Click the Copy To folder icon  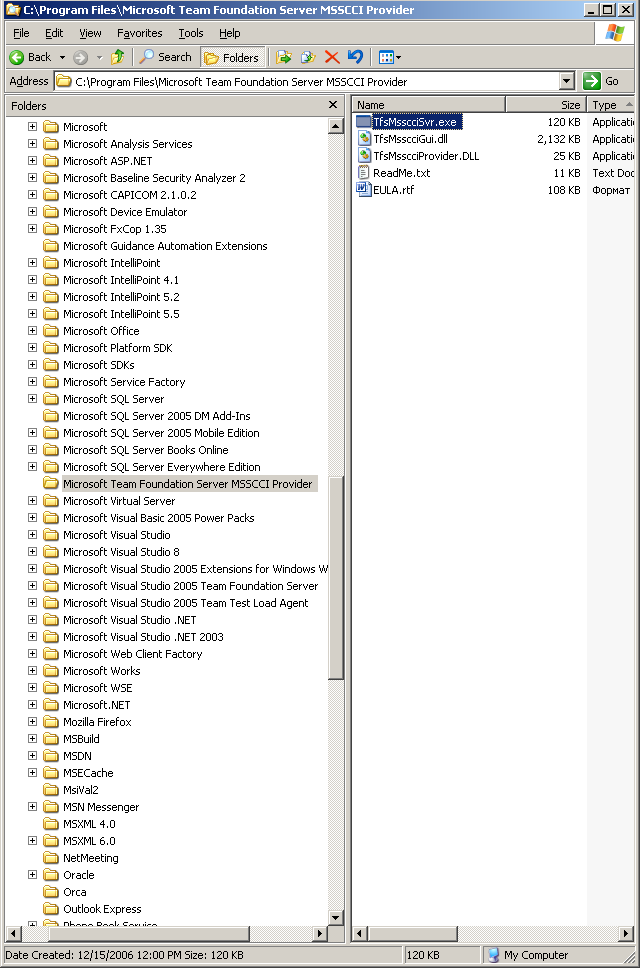tap(308, 57)
